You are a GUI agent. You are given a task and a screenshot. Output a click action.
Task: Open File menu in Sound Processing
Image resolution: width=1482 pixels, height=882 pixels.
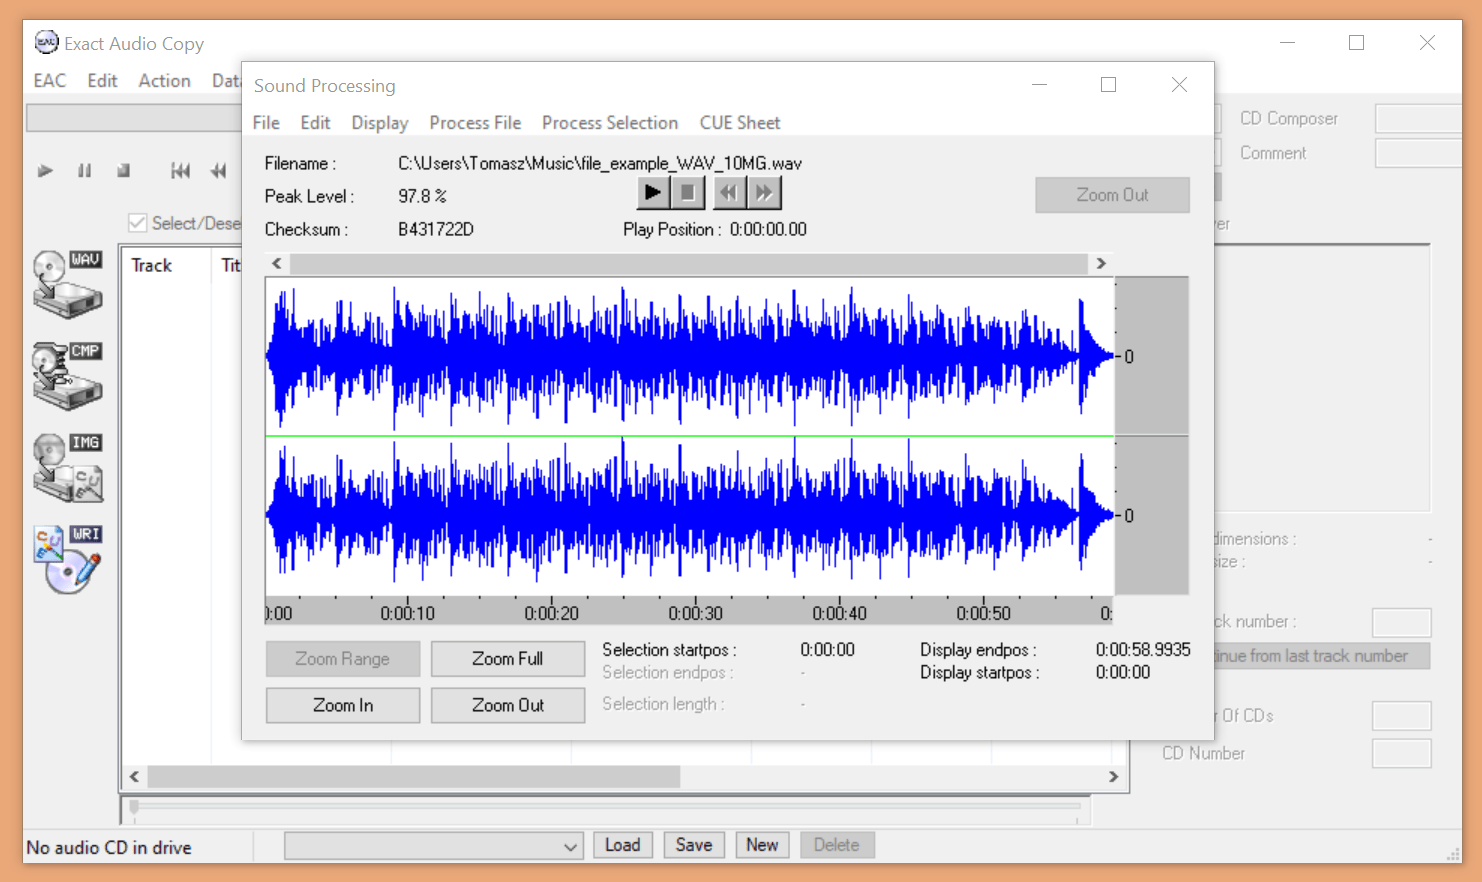[266, 122]
